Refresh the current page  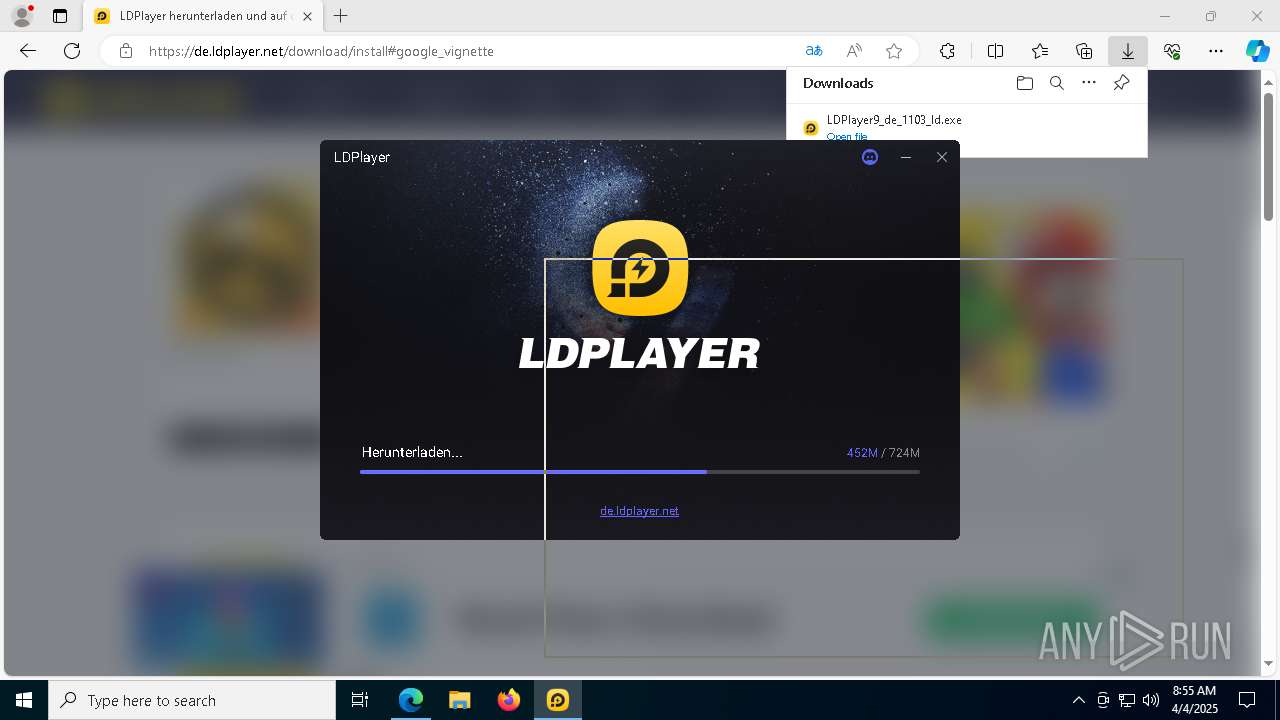(x=72, y=51)
